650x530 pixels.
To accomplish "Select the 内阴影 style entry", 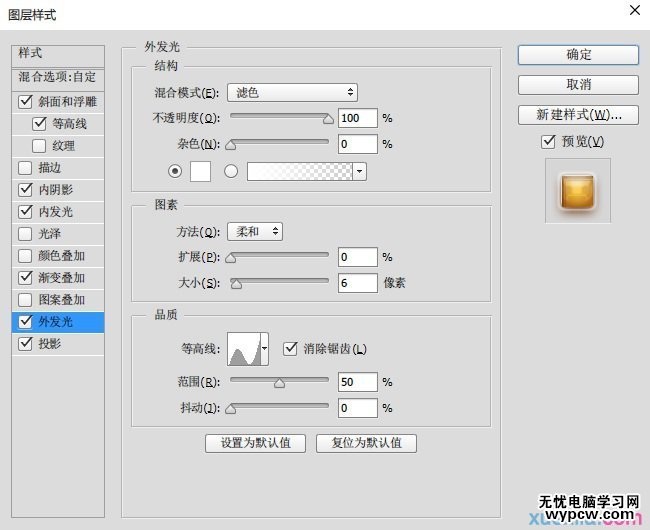I will [x=58, y=189].
